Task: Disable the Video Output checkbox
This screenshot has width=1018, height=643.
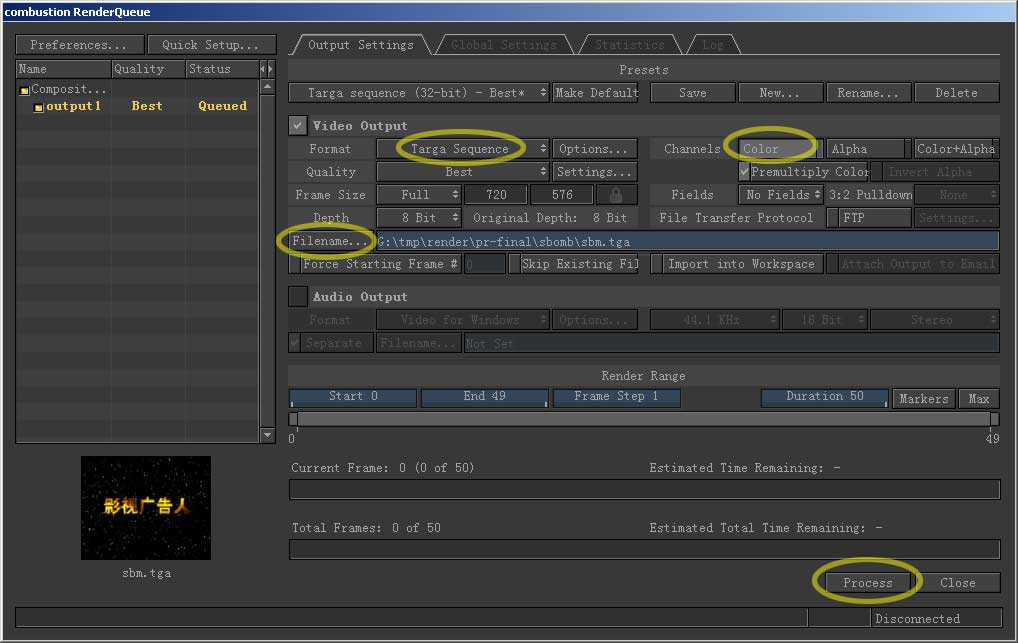Action: click(x=298, y=126)
